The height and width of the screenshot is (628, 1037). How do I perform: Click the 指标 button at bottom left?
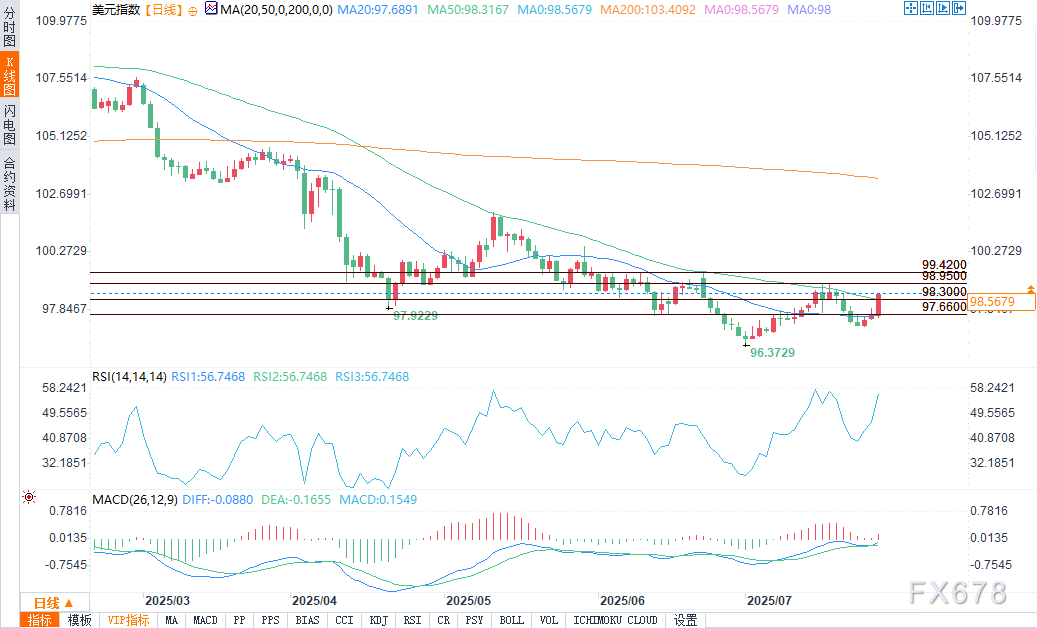click(x=40, y=620)
